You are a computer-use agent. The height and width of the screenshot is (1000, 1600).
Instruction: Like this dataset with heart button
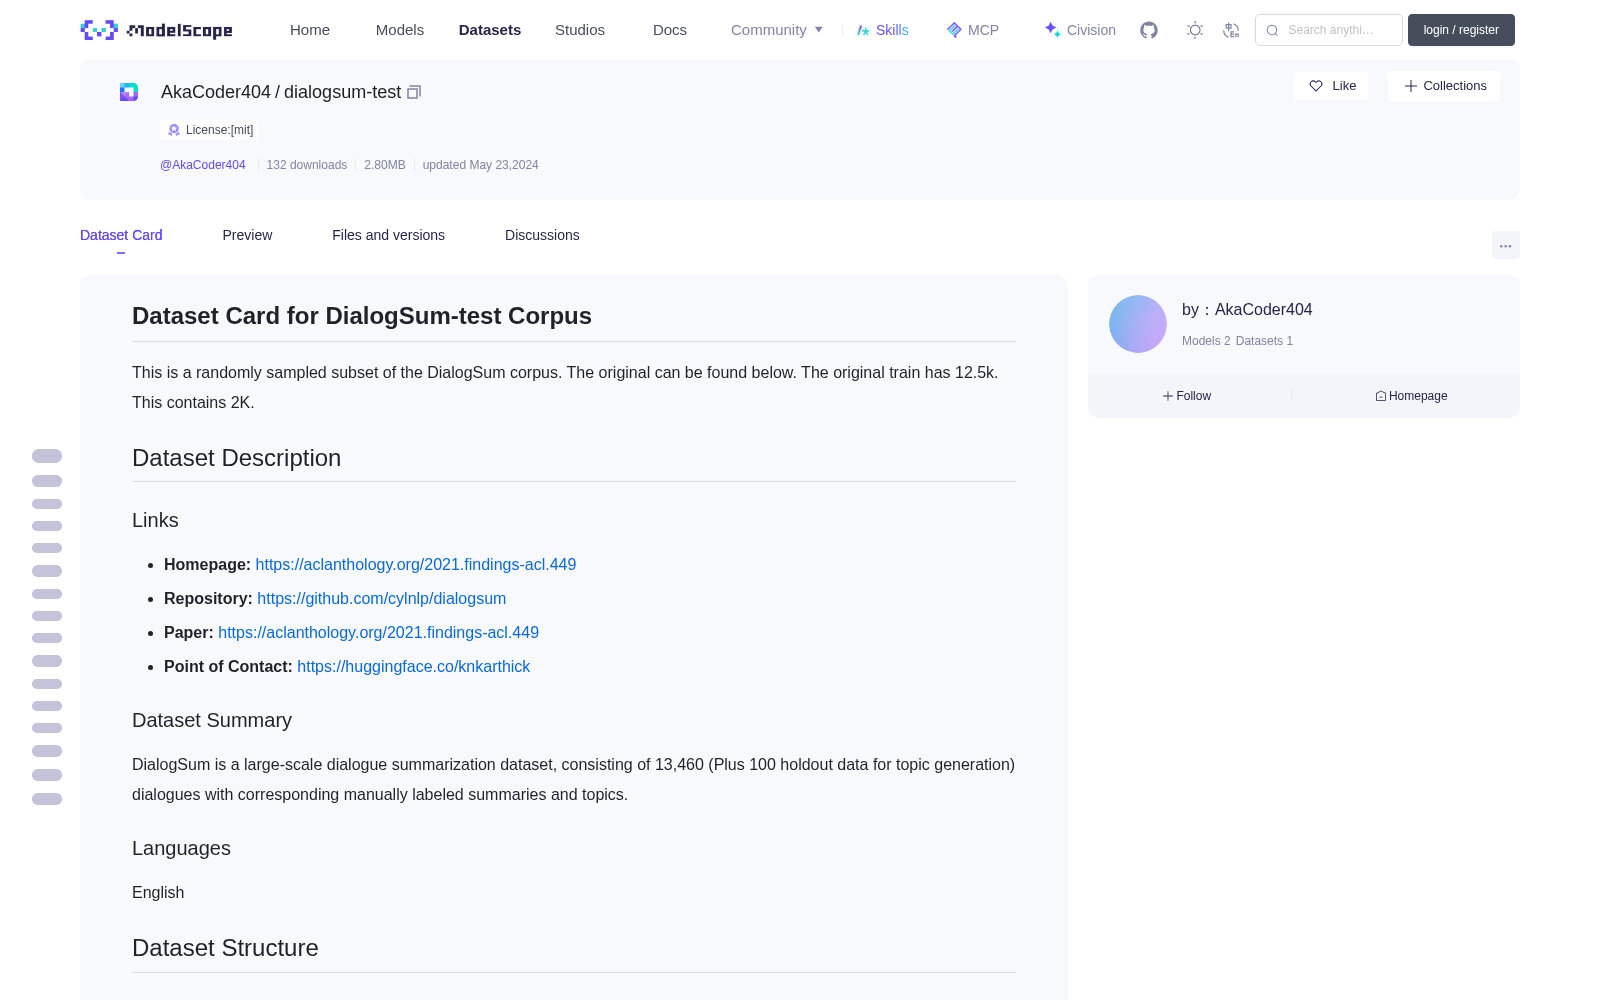click(1331, 86)
